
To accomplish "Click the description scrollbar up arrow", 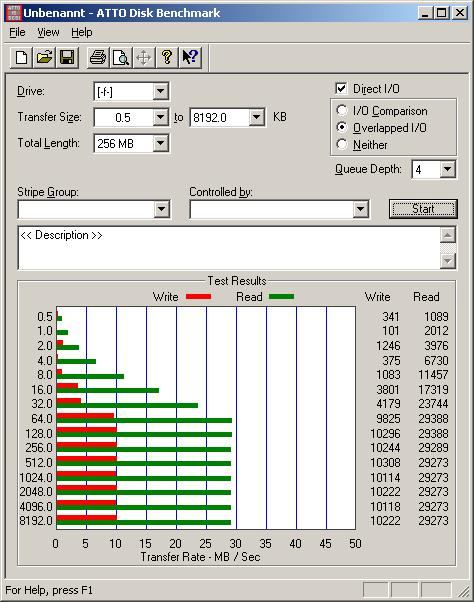I will (448, 235).
